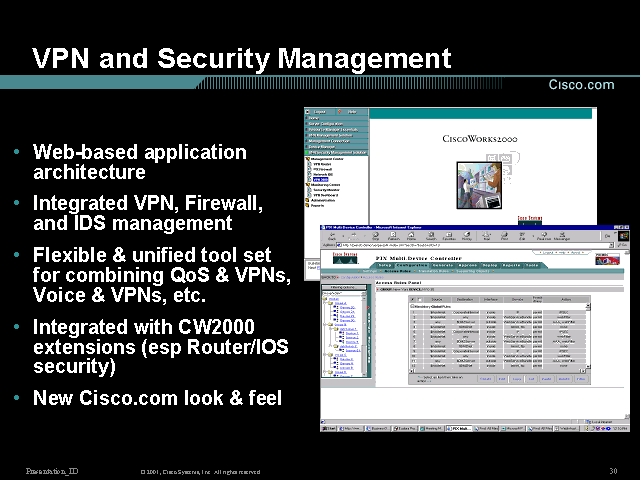Switch to the Reports tab
The image size is (640, 480).
click(510, 265)
